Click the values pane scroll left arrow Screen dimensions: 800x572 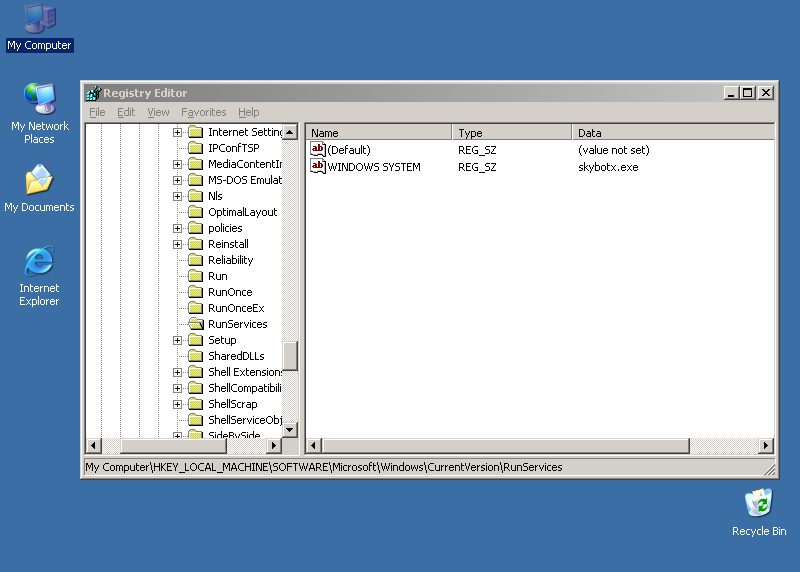[314, 445]
